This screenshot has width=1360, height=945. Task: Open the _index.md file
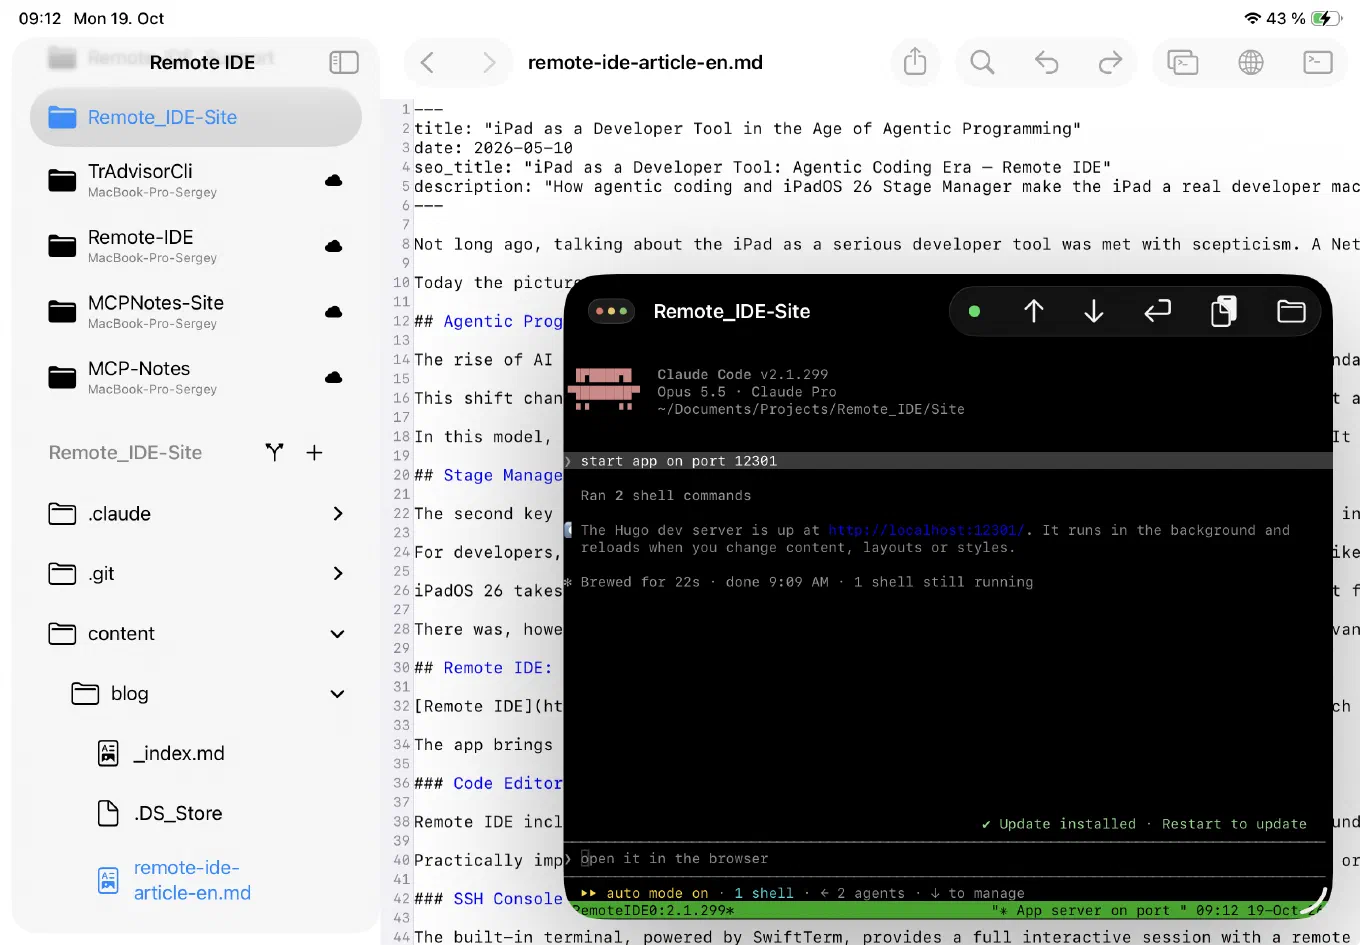click(x=178, y=753)
